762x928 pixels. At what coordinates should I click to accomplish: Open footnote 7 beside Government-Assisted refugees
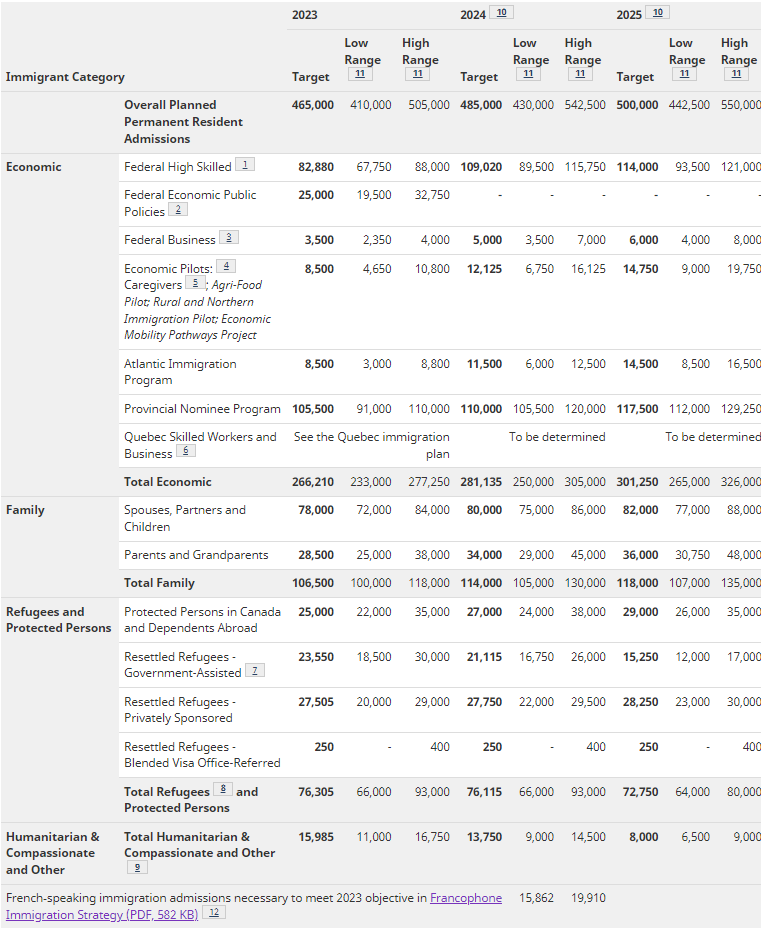(x=255, y=671)
